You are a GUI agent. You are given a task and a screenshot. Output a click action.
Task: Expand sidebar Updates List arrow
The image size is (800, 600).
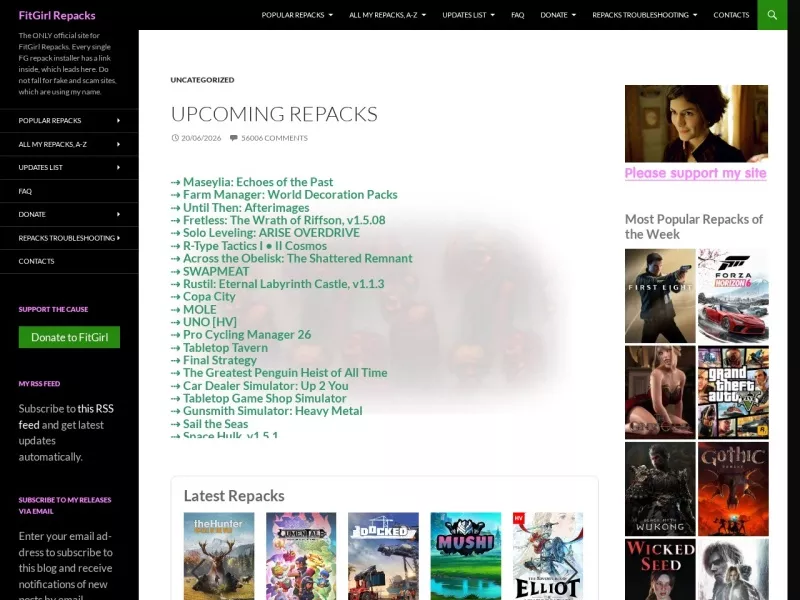pos(118,167)
